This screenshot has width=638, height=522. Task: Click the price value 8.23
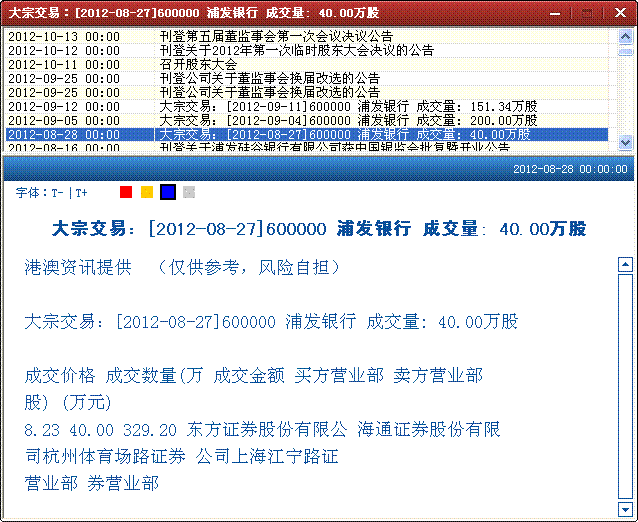coord(42,430)
